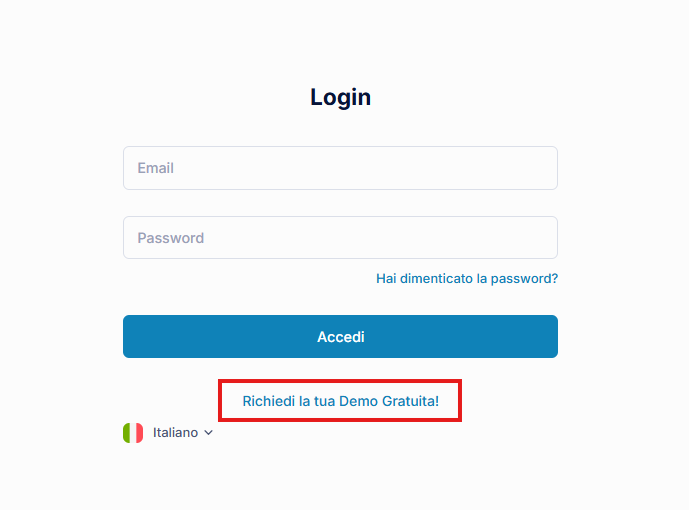Expand the chevron next to Italiano
The image size is (689, 510).
(x=208, y=433)
